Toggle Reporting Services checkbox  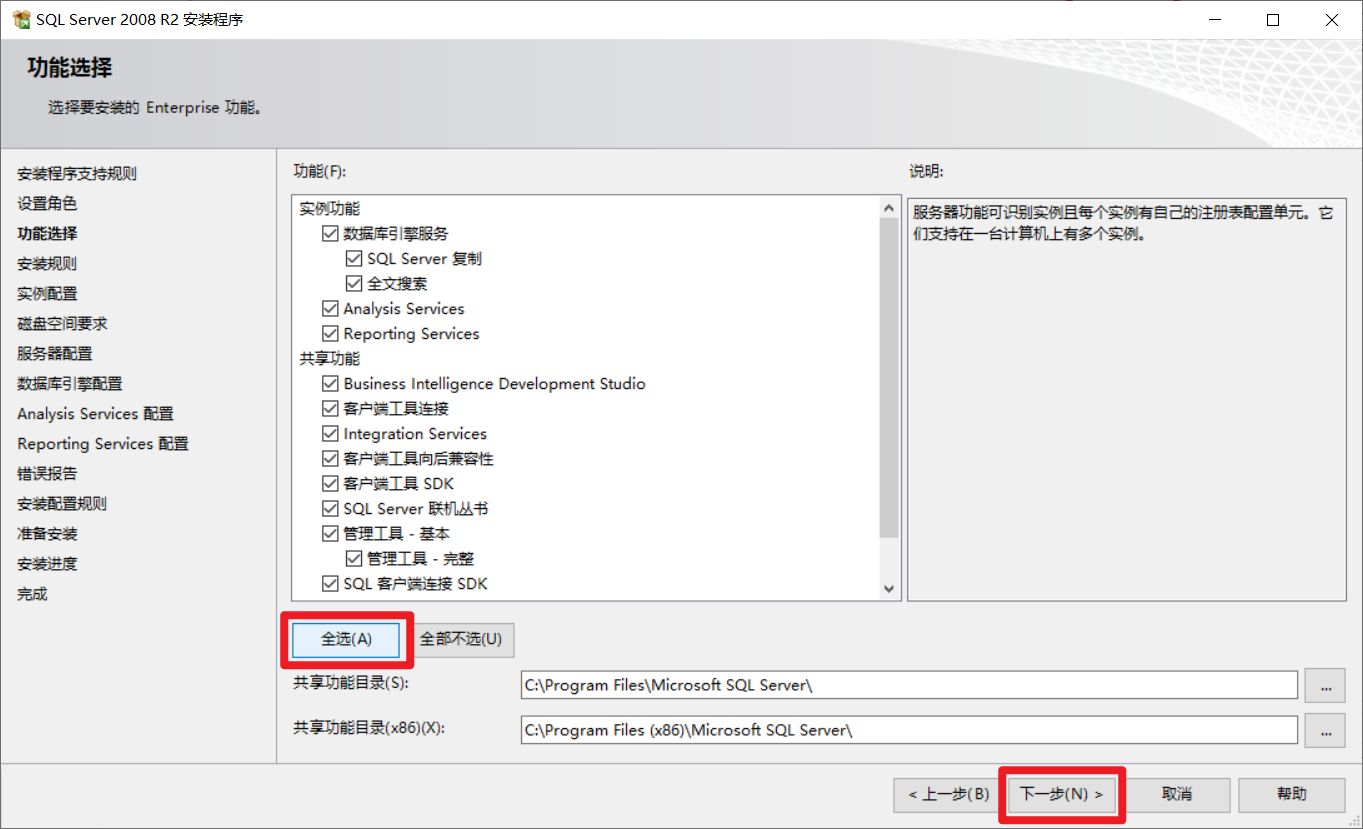coord(330,334)
